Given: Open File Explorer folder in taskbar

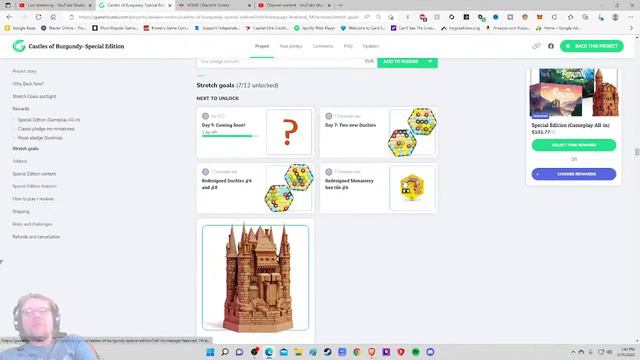Looking at the screenshot, I should [298, 352].
